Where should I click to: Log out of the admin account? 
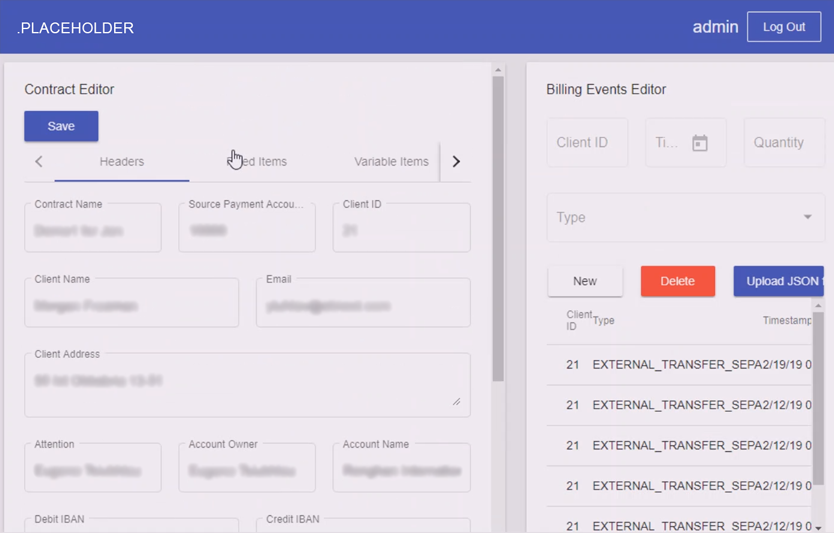[783, 27]
